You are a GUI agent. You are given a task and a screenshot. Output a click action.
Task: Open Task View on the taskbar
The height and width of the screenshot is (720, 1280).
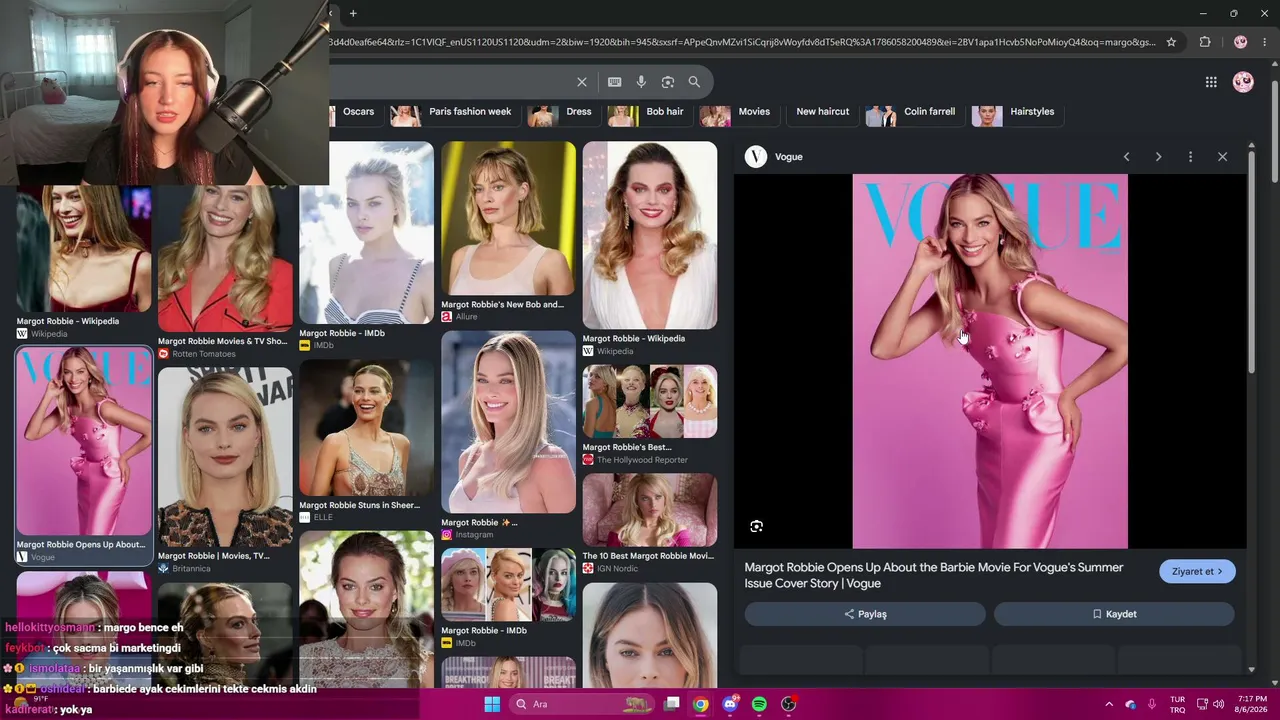(x=672, y=704)
